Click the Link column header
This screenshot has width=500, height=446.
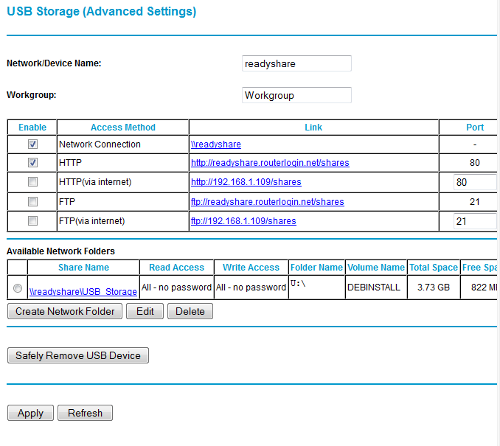click(x=313, y=127)
